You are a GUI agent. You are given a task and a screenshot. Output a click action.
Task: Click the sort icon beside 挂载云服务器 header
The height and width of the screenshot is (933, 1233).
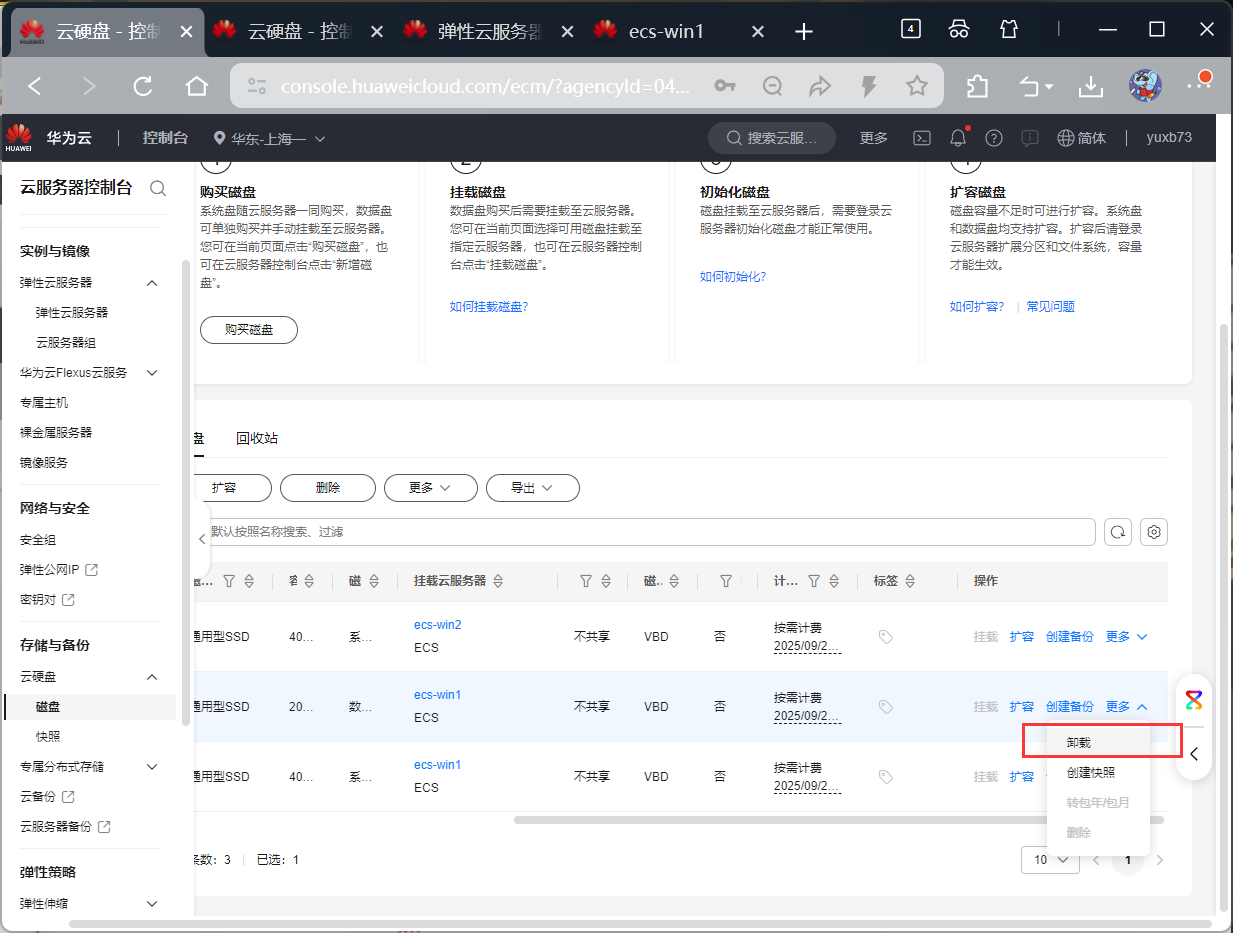click(x=498, y=581)
